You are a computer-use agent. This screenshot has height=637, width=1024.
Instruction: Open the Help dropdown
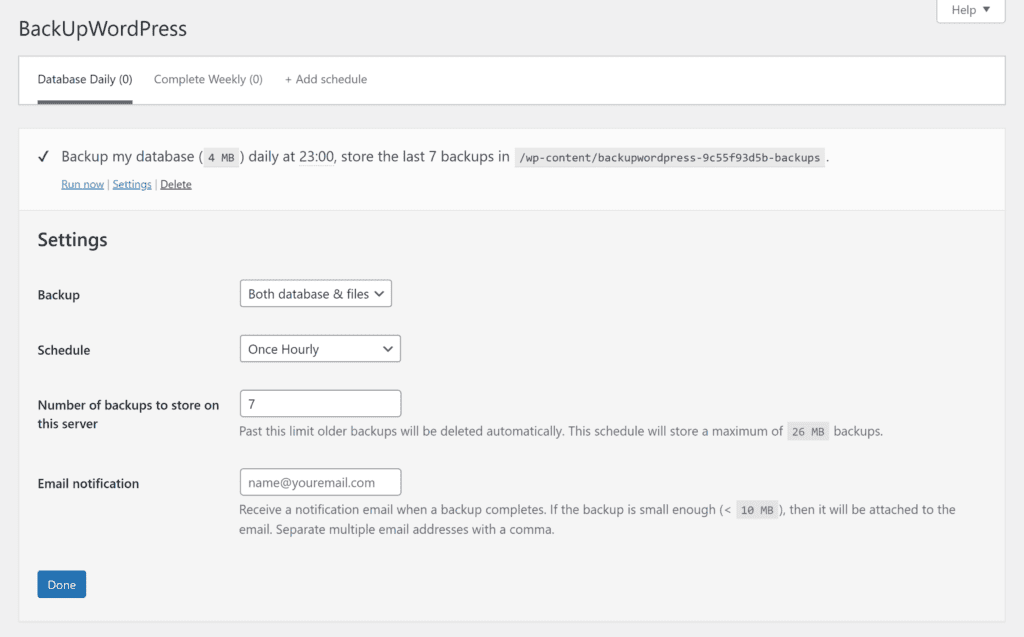pyautogui.click(x=970, y=10)
